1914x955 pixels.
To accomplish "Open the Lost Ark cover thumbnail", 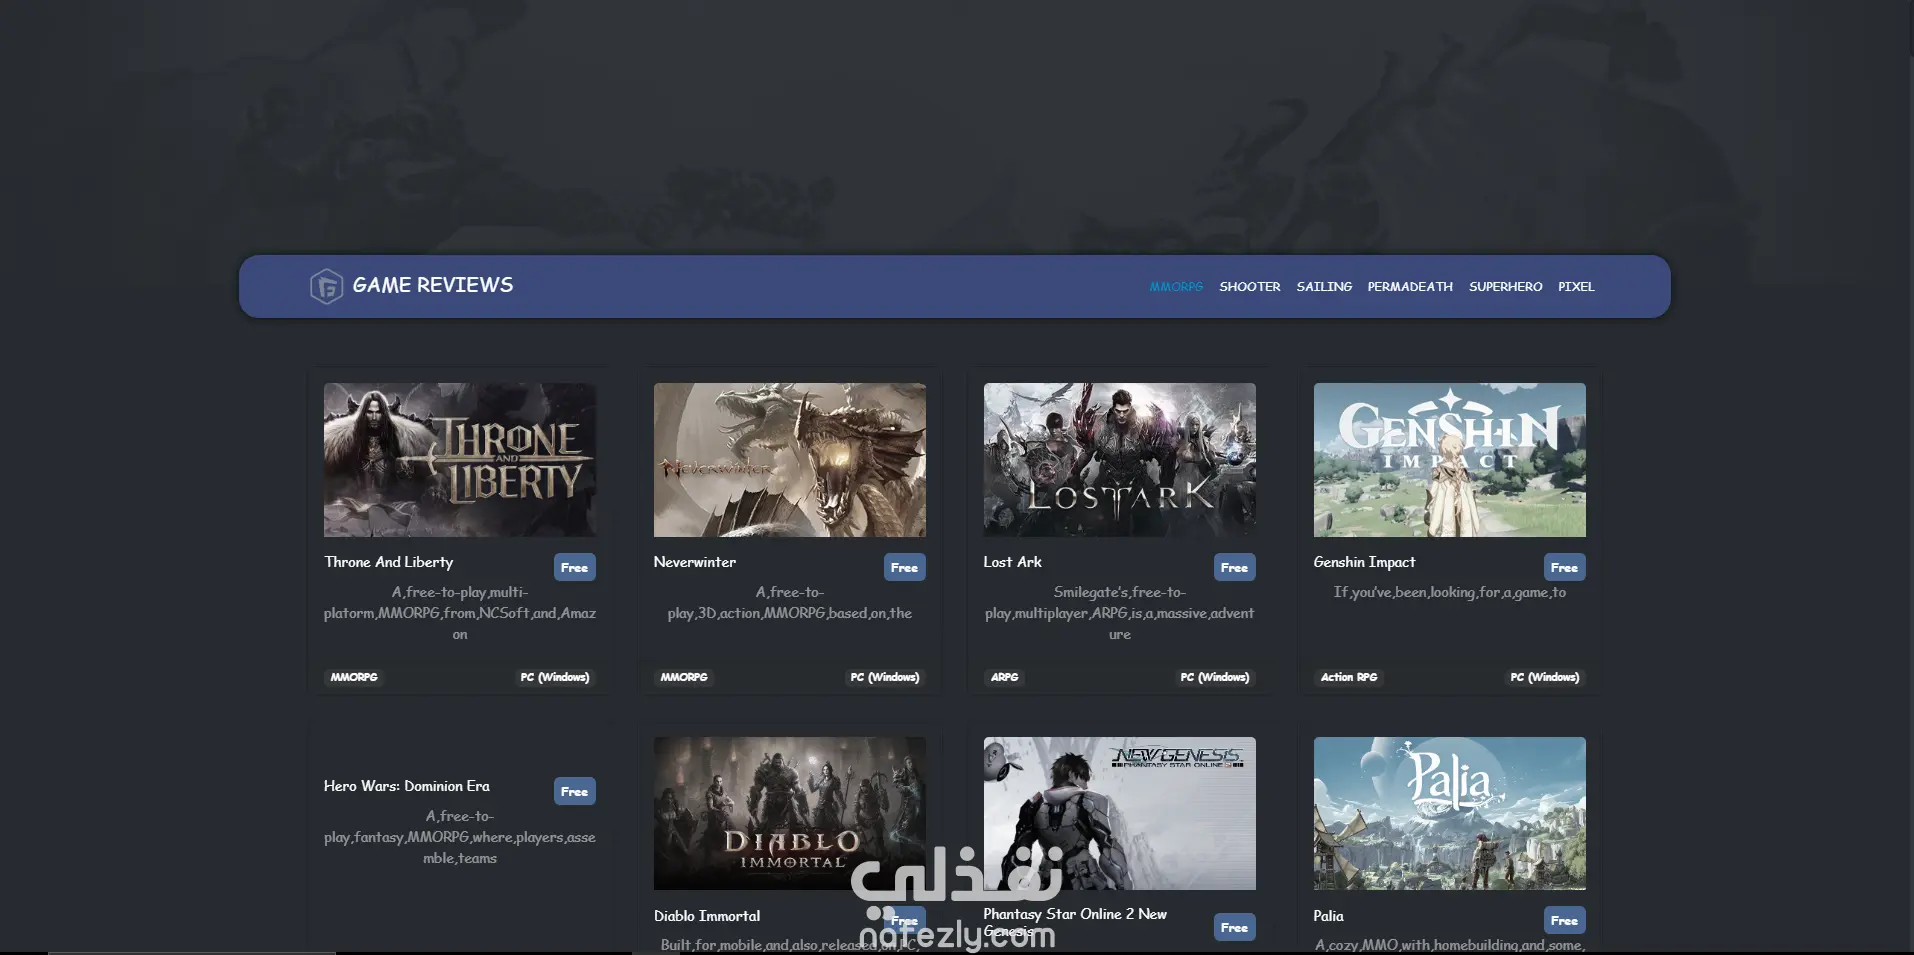I will [1120, 460].
